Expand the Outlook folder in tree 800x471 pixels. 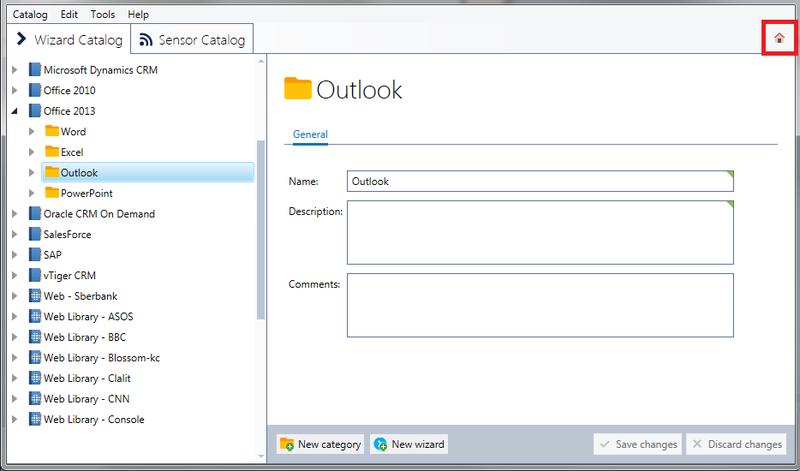(32, 172)
